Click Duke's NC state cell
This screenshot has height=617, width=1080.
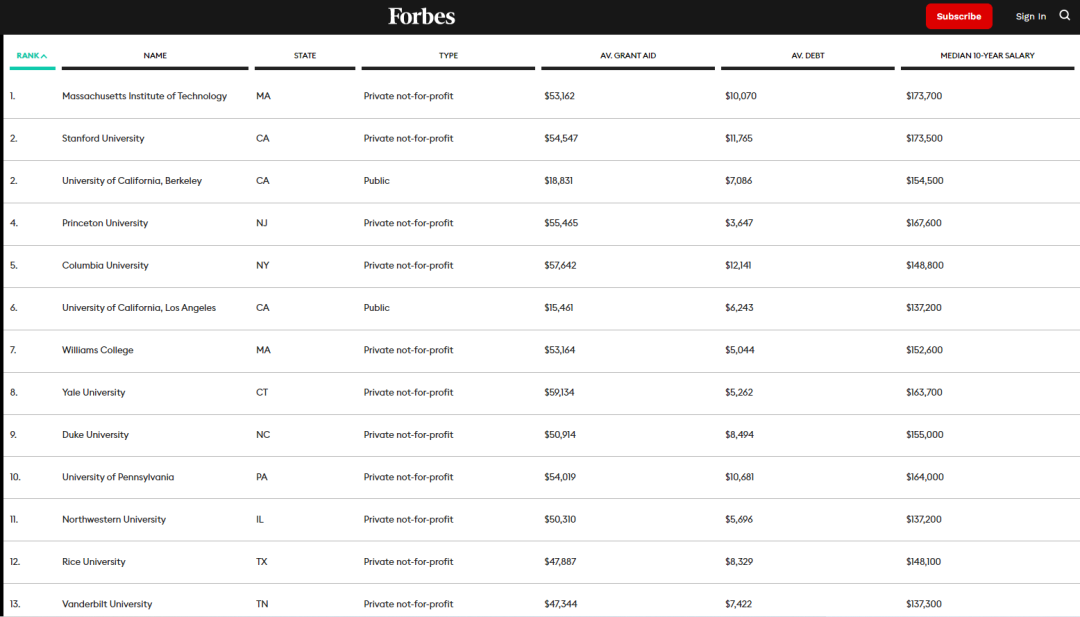click(263, 435)
